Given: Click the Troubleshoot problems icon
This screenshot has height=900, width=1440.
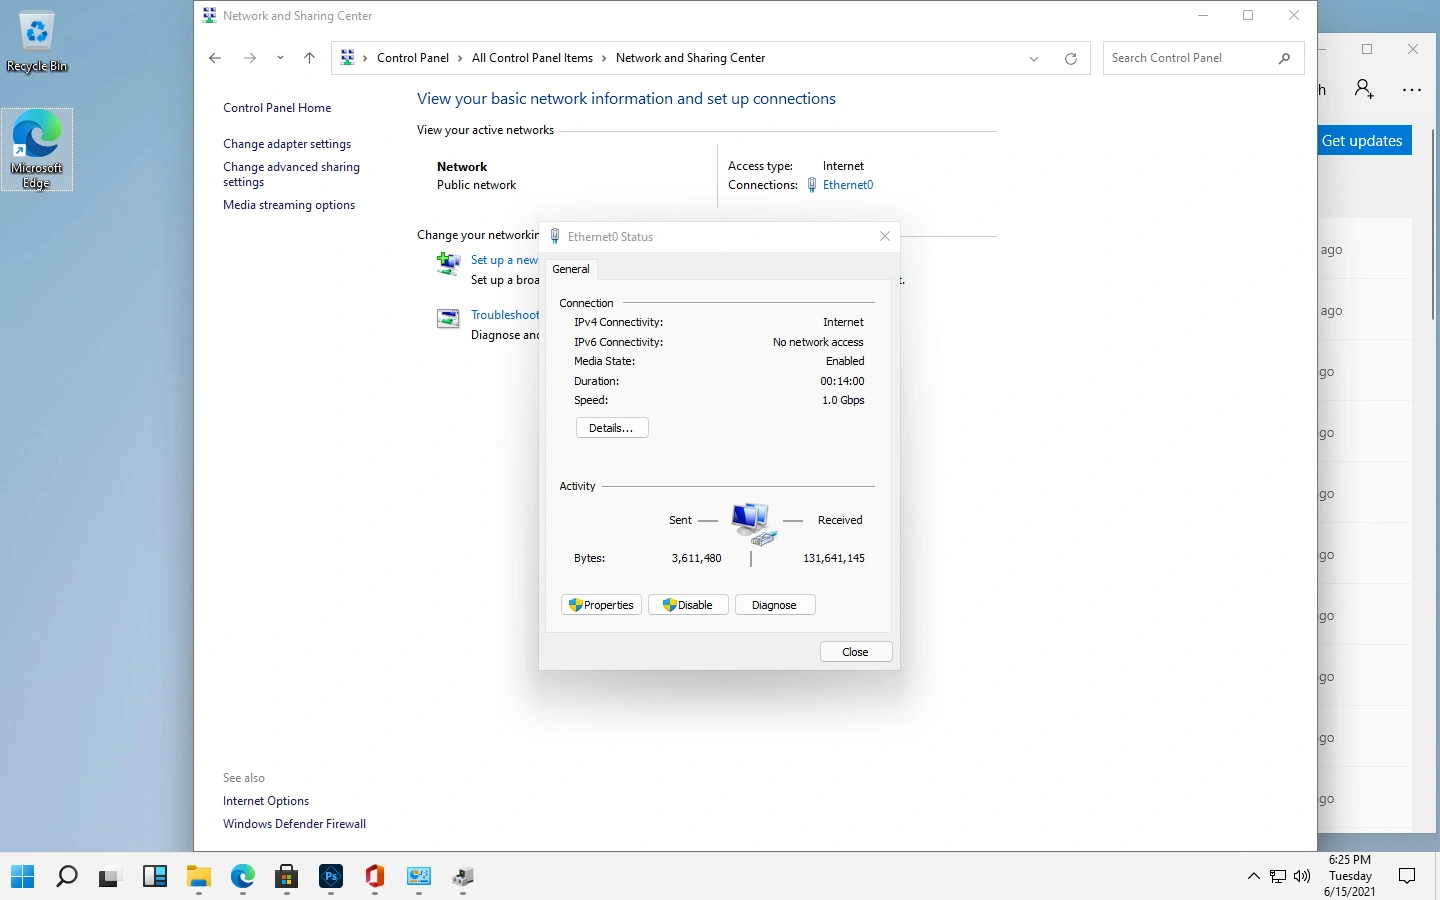Looking at the screenshot, I should [448, 319].
